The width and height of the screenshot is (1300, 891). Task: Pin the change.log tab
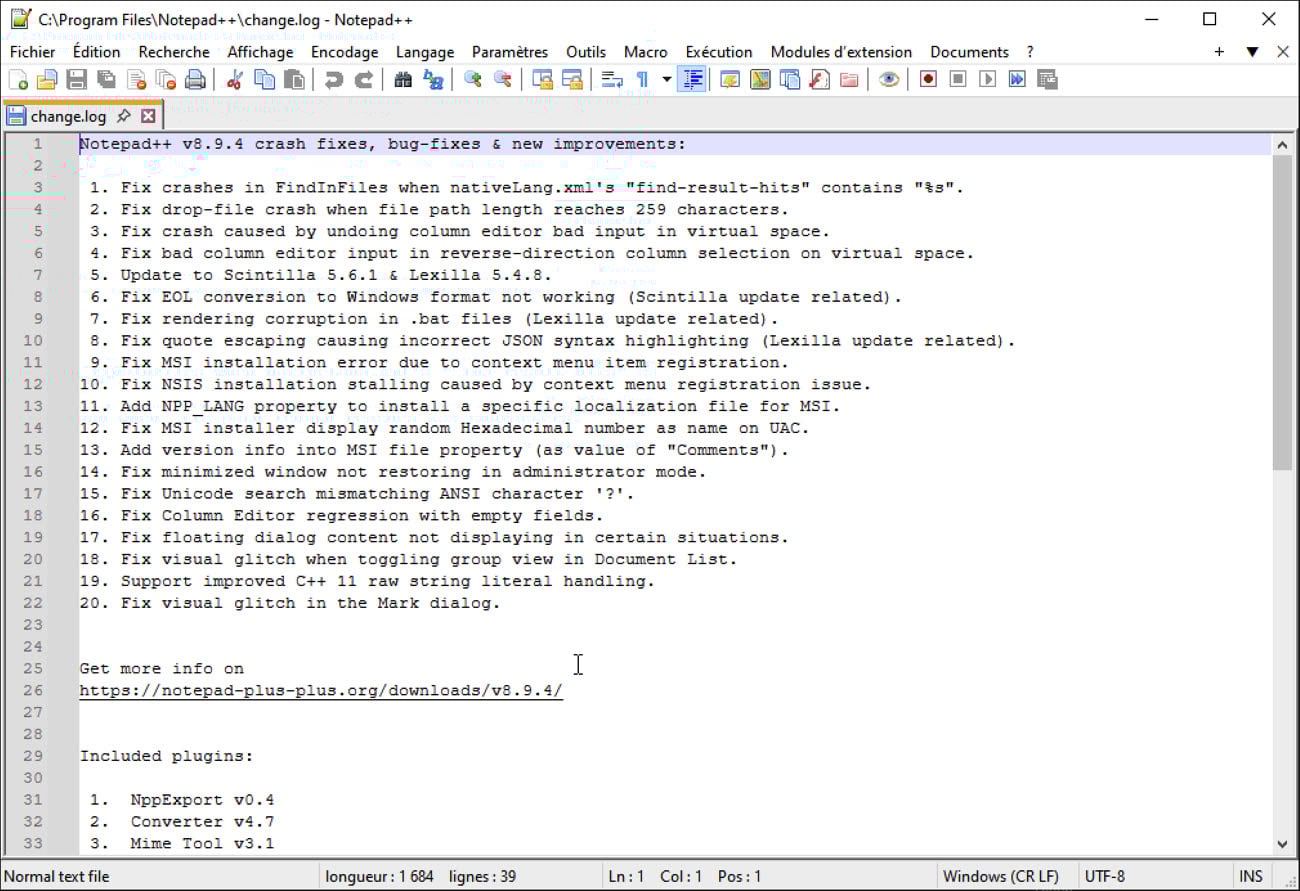124,116
